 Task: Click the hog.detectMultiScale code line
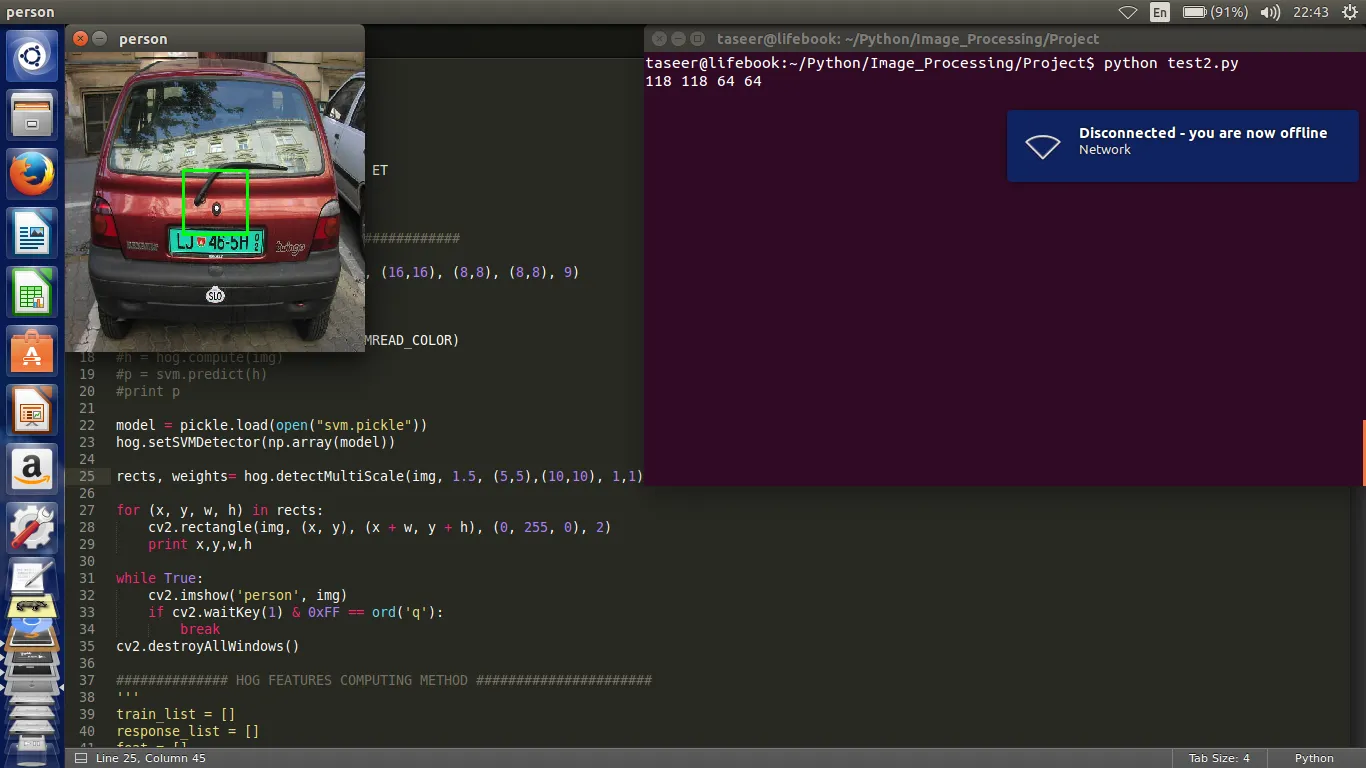(x=379, y=476)
